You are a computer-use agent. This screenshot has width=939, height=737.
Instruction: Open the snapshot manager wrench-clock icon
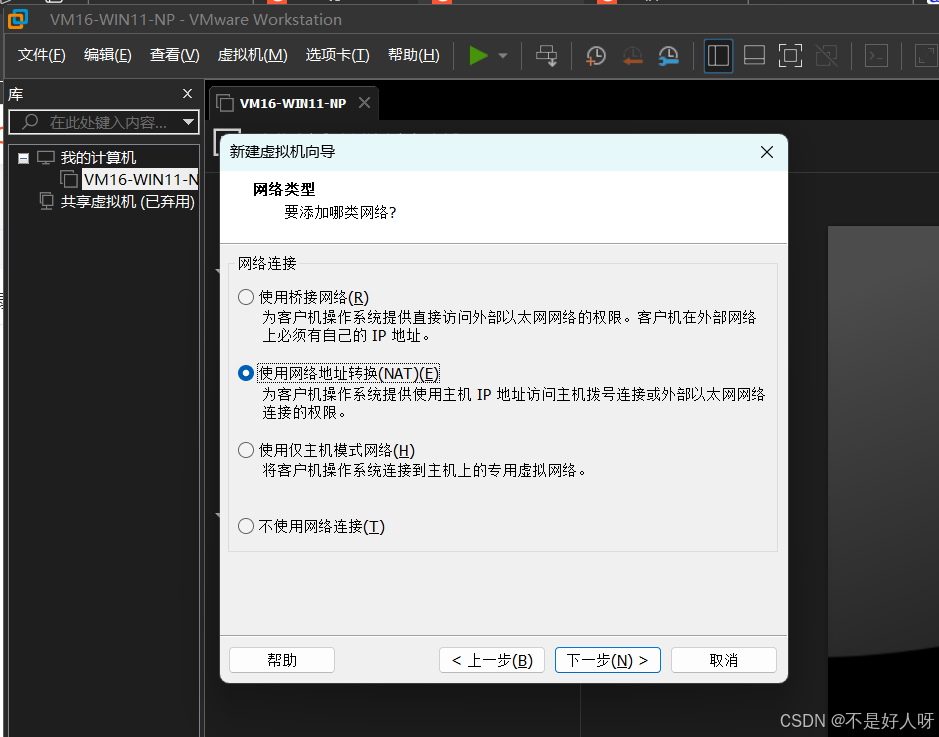pyautogui.click(x=668, y=56)
